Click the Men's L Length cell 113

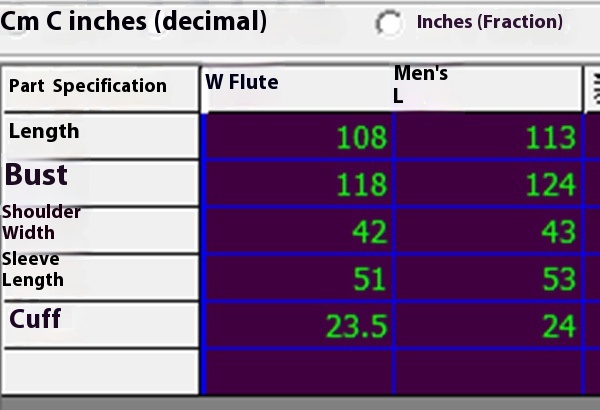[488, 137]
